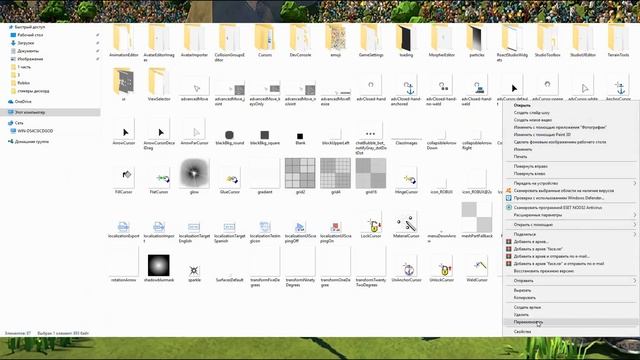Select the glow image thumbnail
This screenshot has width=640, height=360.
[194, 173]
